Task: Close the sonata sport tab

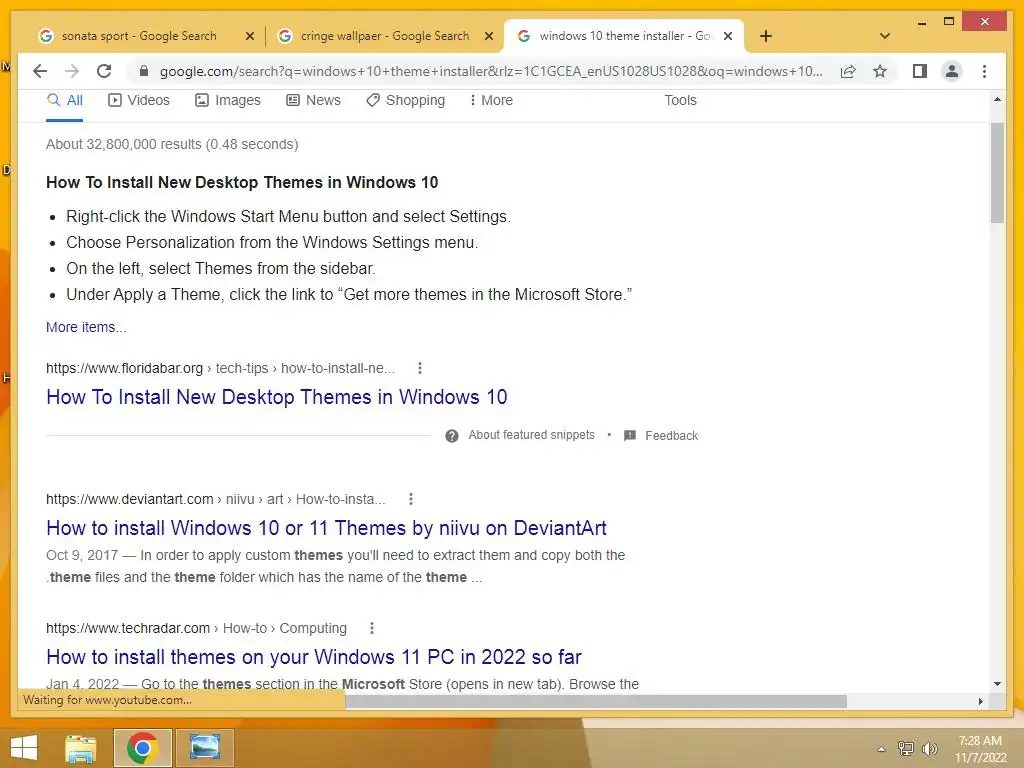Action: [249, 36]
